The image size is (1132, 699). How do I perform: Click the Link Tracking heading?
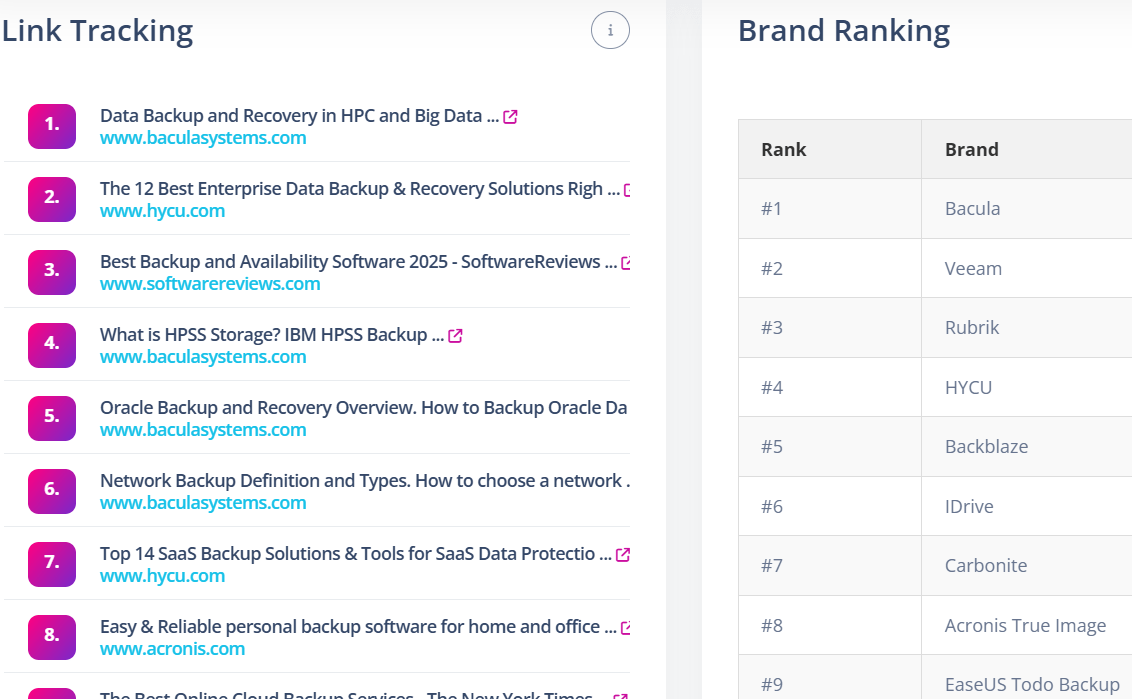pos(97,31)
